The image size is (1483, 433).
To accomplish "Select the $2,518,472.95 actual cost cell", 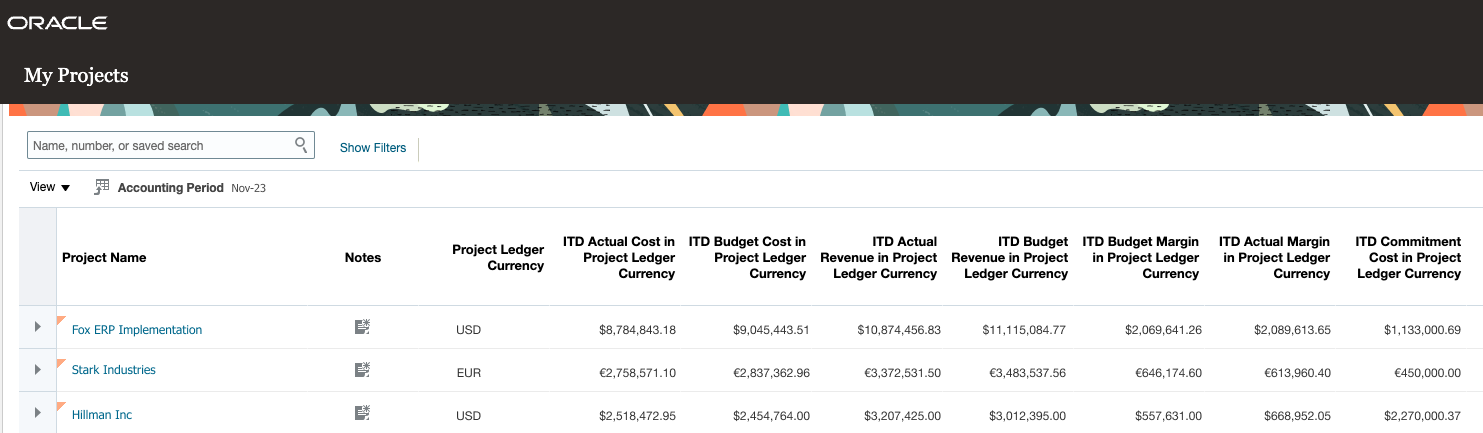I will click(637, 415).
